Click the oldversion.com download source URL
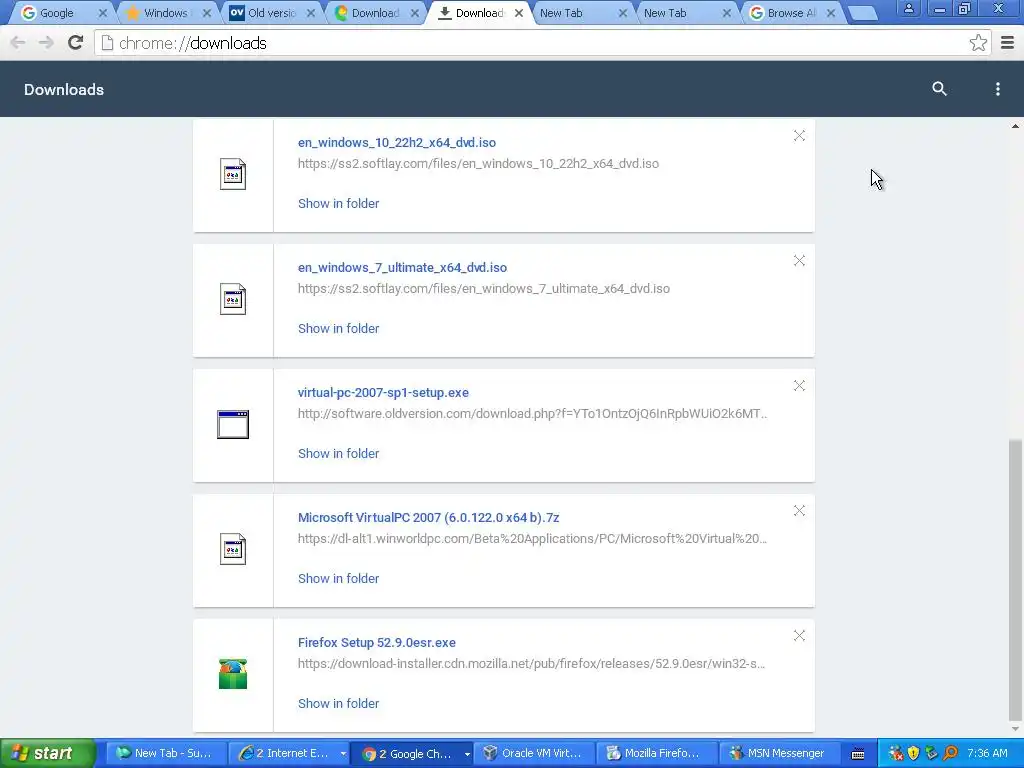1024x768 pixels. (x=532, y=413)
